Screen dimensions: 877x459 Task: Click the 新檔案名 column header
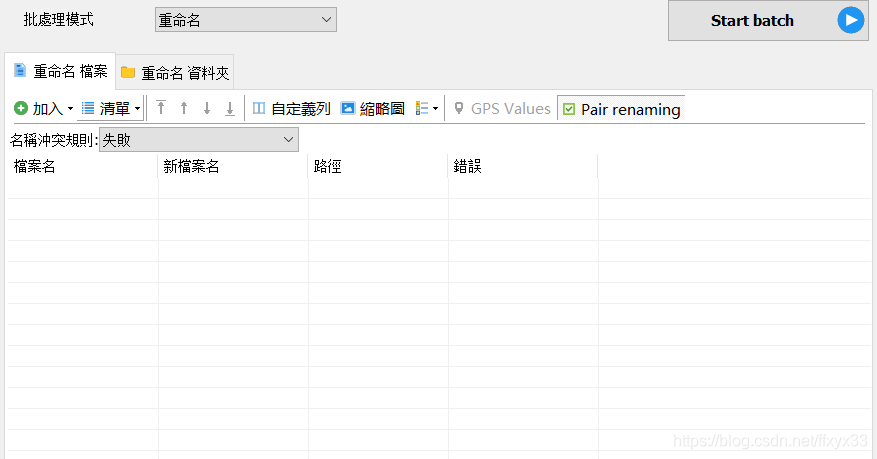pyautogui.click(x=233, y=166)
